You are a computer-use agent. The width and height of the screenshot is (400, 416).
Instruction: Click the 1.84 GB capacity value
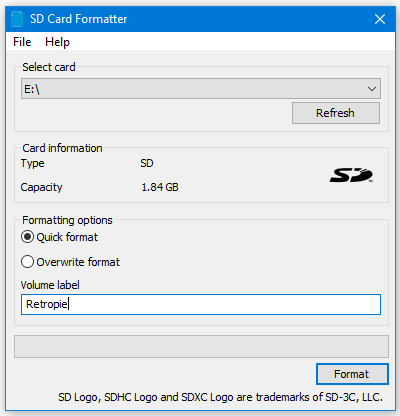coord(160,187)
